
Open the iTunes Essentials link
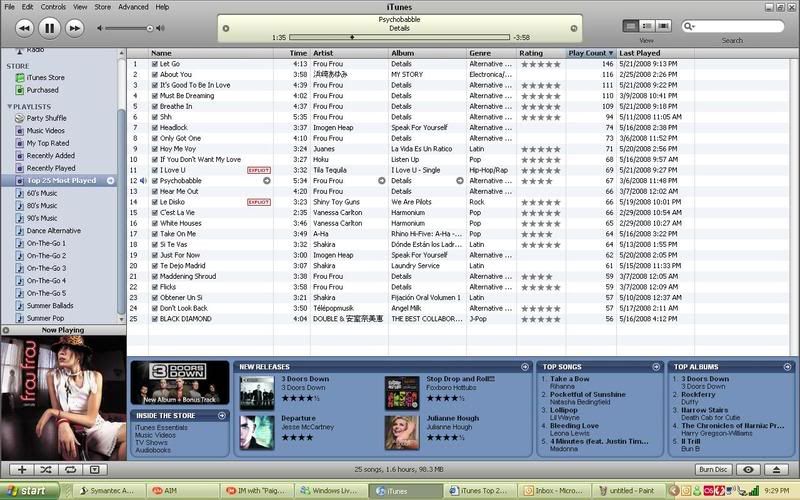coord(161,428)
